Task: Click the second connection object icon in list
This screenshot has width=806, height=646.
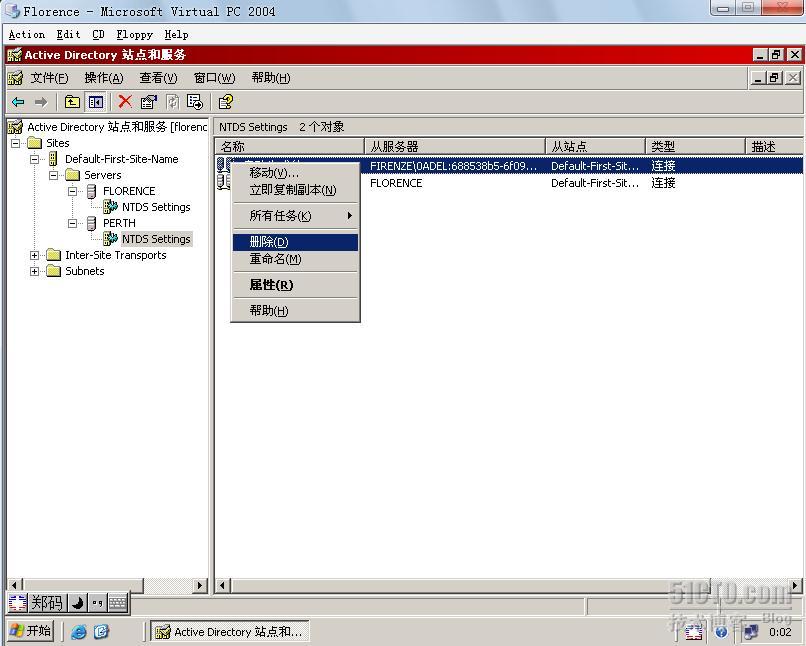Action: pyautogui.click(x=223, y=182)
